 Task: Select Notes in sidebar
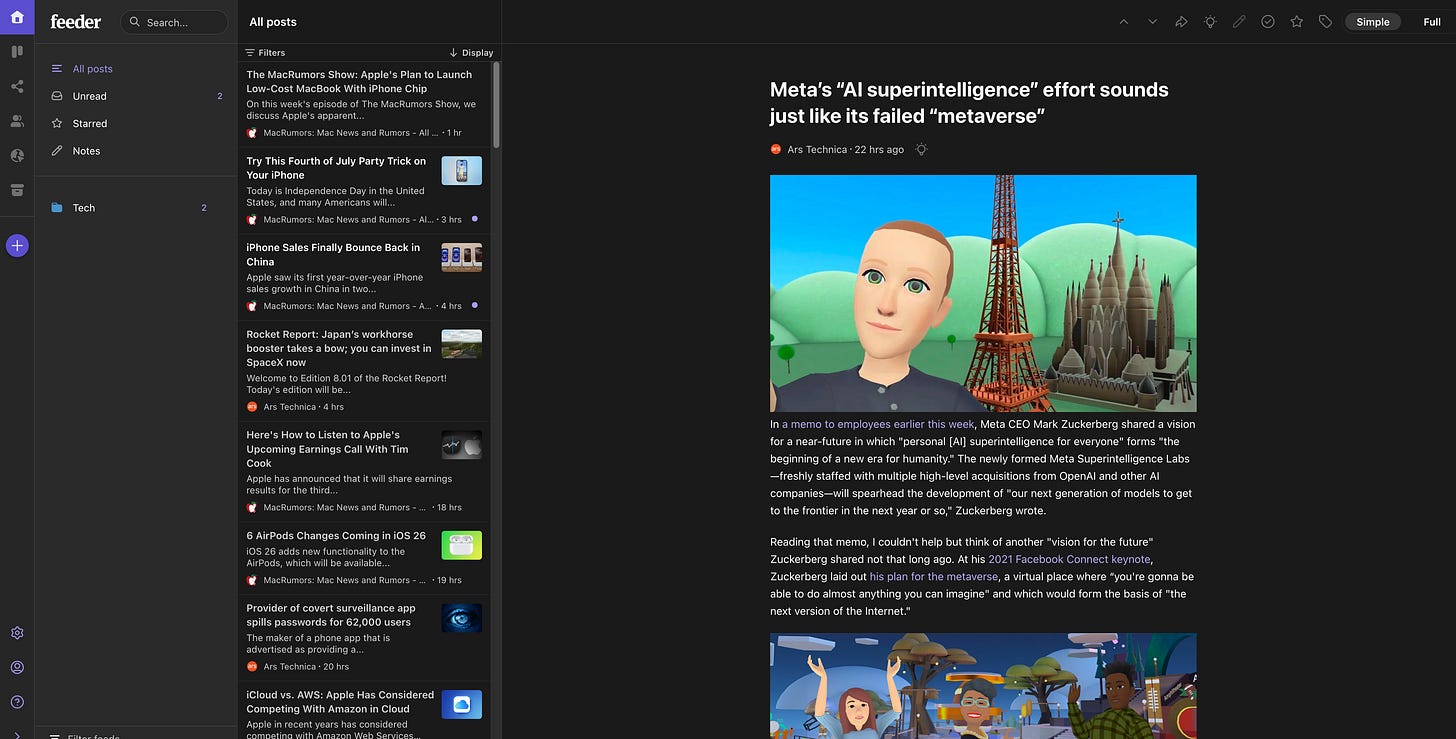[x=136, y=151]
